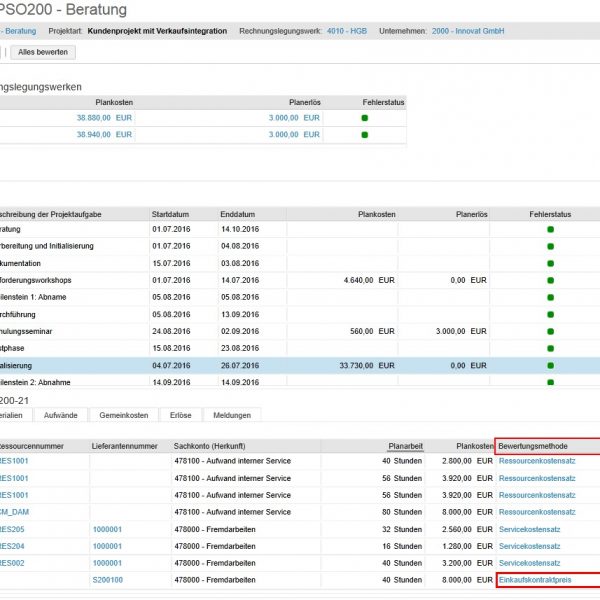The image size is (600, 600).
Task: Show the Meldungen tab
Action: pos(232,414)
